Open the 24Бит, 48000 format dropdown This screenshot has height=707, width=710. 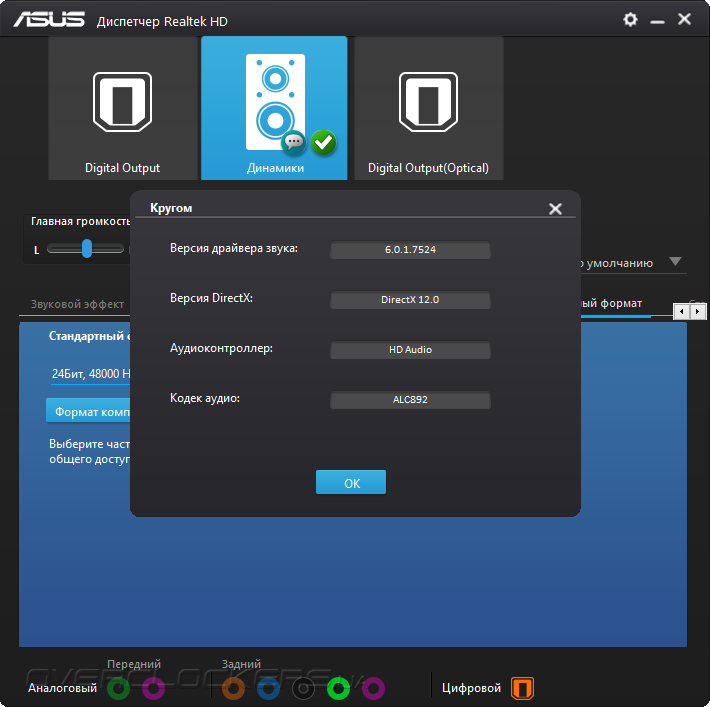(91, 375)
